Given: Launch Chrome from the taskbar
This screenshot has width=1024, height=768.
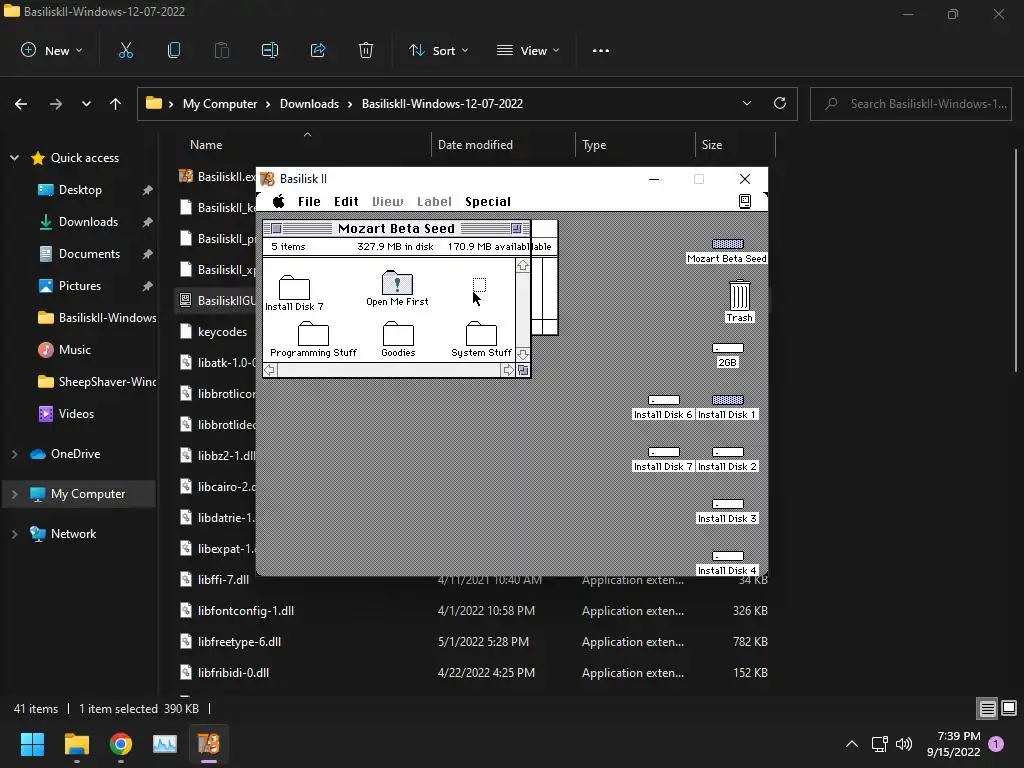Looking at the screenshot, I should pyautogui.click(x=121, y=744).
